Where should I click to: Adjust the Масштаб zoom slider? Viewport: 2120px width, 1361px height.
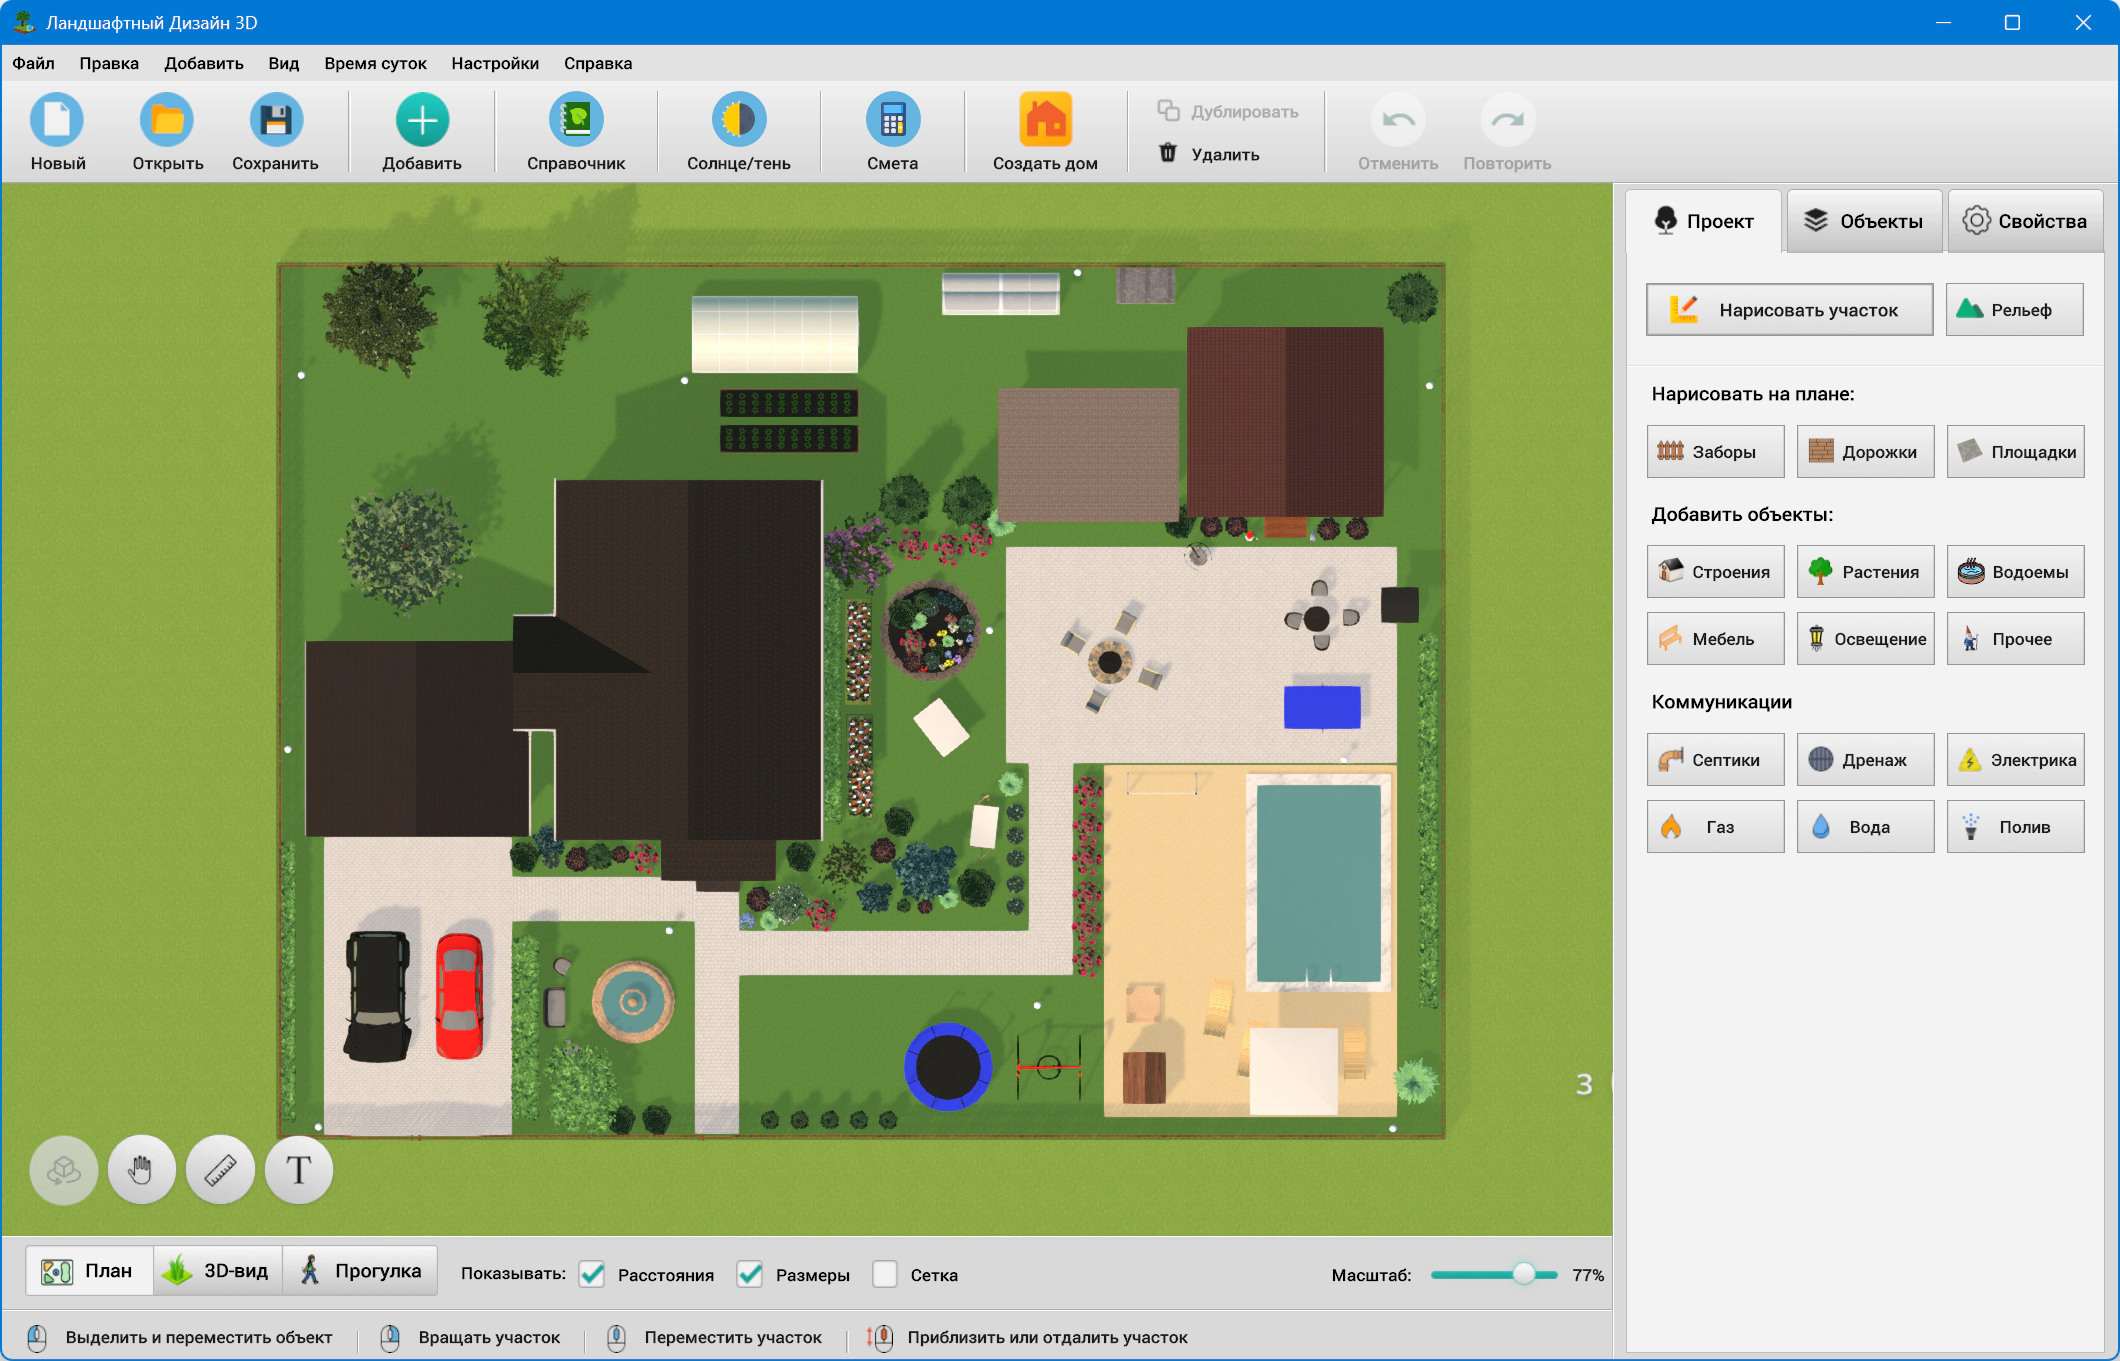pos(1523,1274)
